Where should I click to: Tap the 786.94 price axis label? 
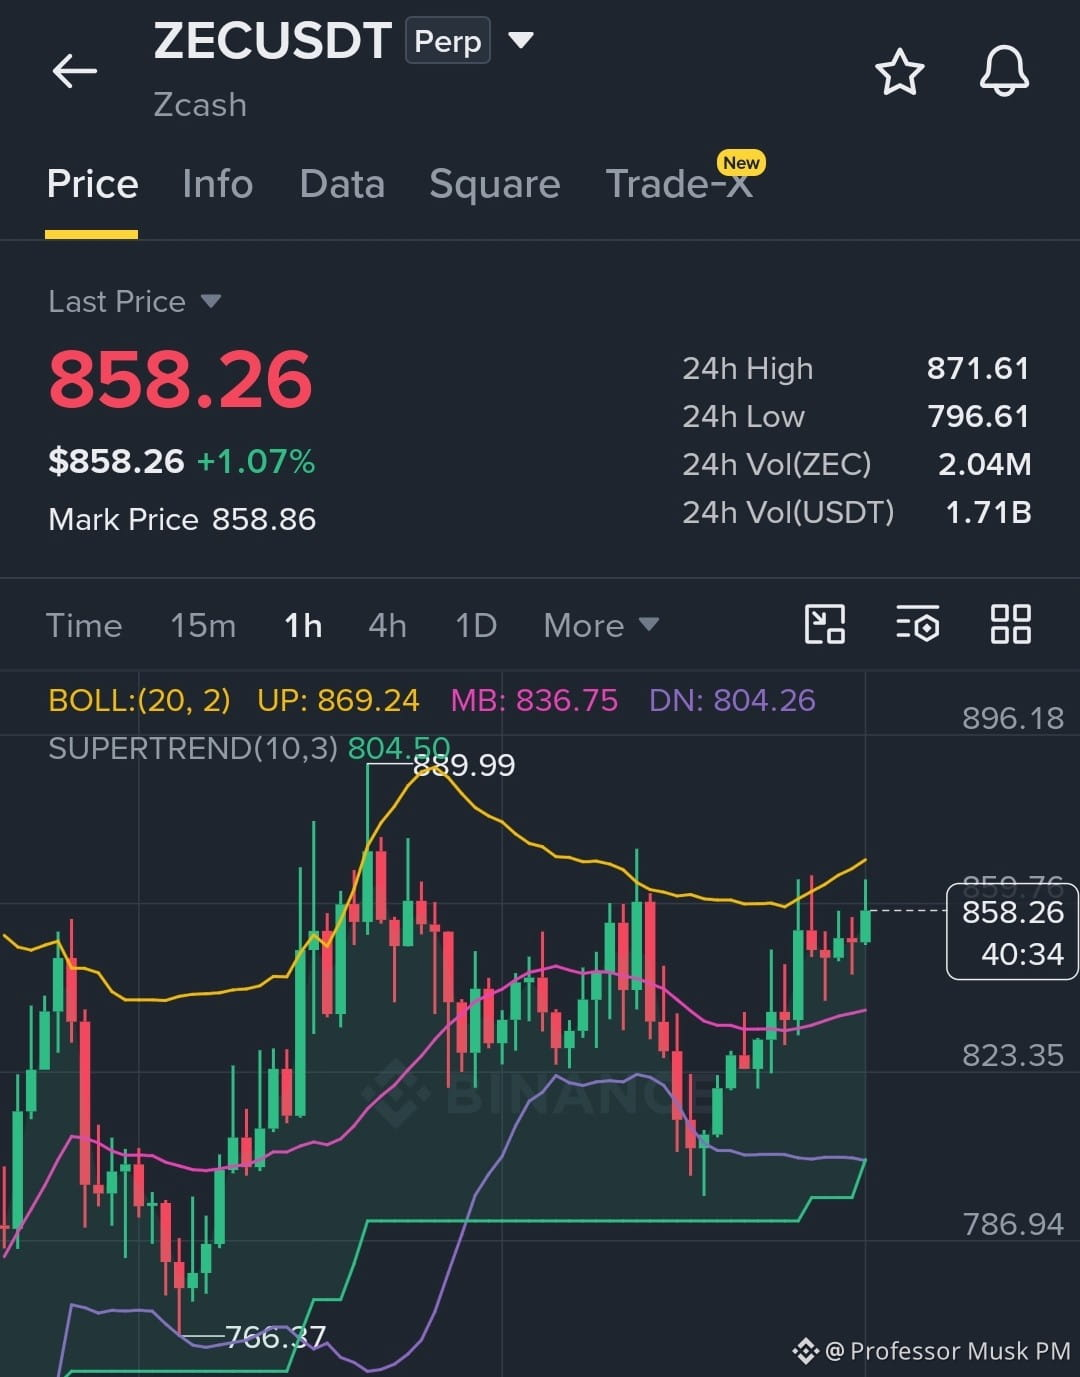(x=1013, y=1224)
